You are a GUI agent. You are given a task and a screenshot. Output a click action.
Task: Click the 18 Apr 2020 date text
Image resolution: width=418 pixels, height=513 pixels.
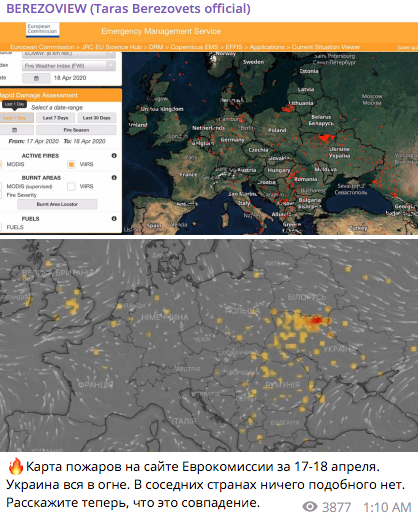[70, 78]
